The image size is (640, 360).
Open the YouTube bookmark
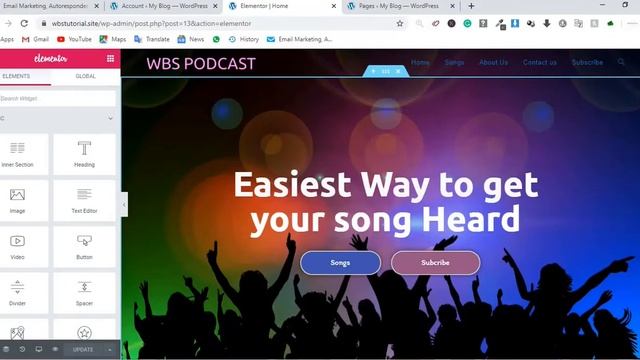click(74, 39)
